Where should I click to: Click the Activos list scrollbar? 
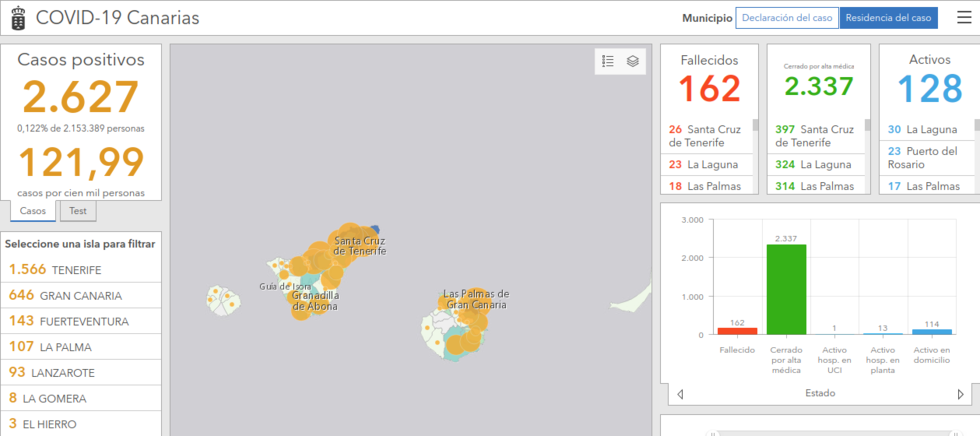coord(976,127)
